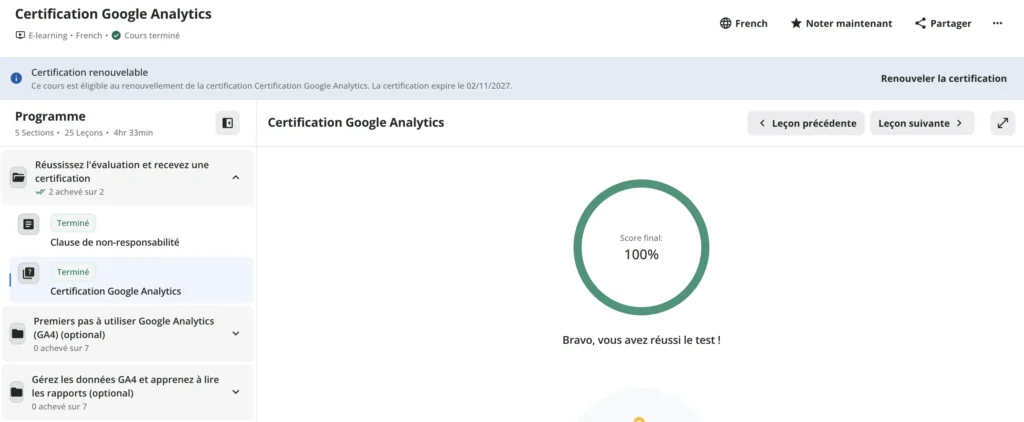
Task: Click the Programme heading
Action: [50, 117]
